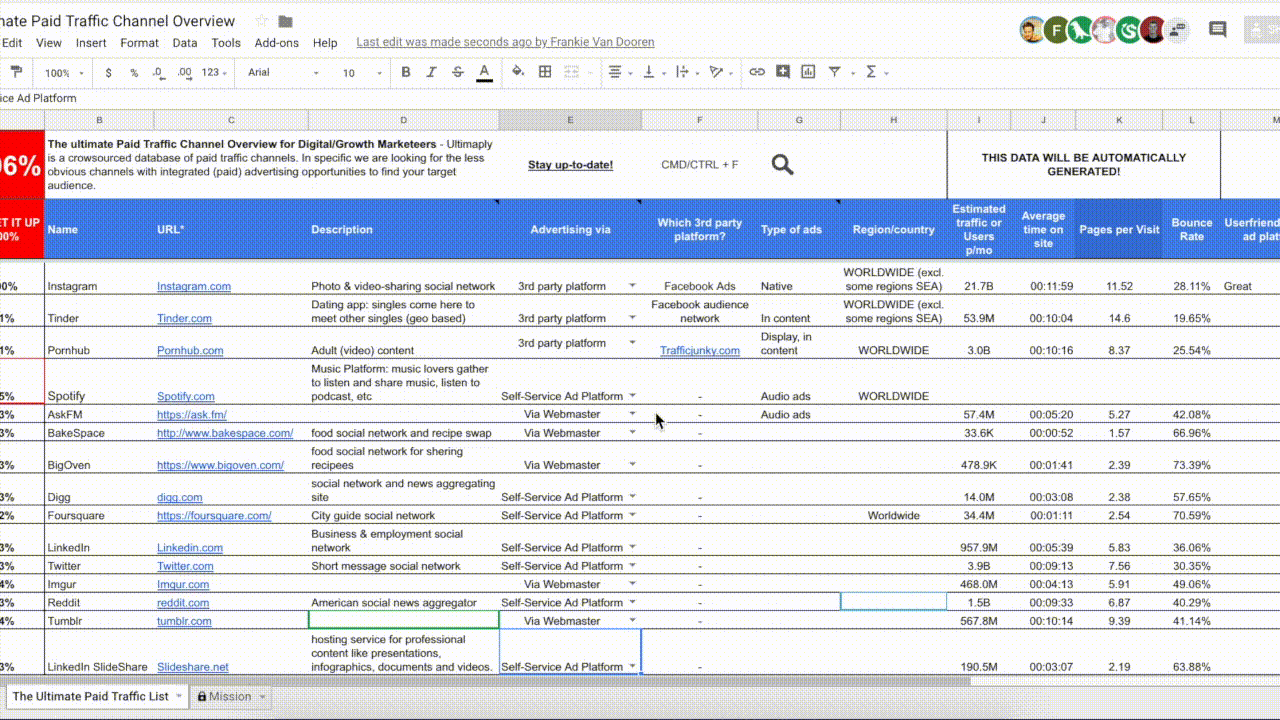Image resolution: width=1280 pixels, height=720 pixels.
Task: Toggle italic formatting
Action: point(432,72)
